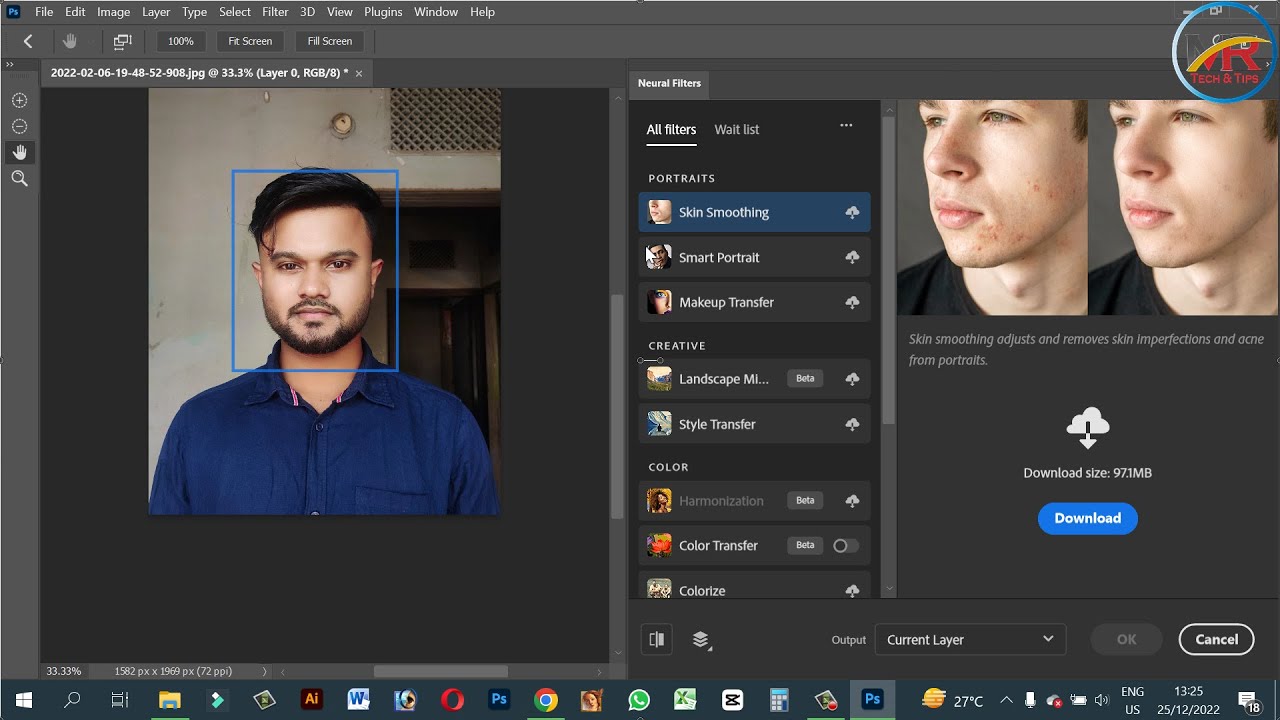The image size is (1280, 720).
Task: Click the Photoshop Ps logo in menu bar
Action: (13, 12)
